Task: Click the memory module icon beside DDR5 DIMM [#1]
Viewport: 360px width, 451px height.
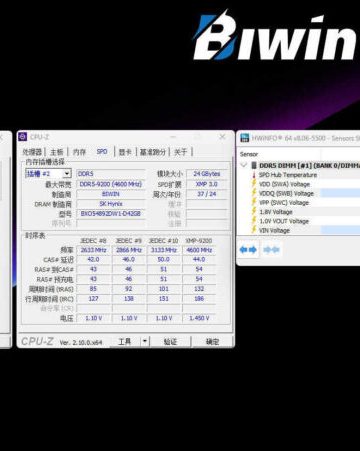Action: point(254,165)
